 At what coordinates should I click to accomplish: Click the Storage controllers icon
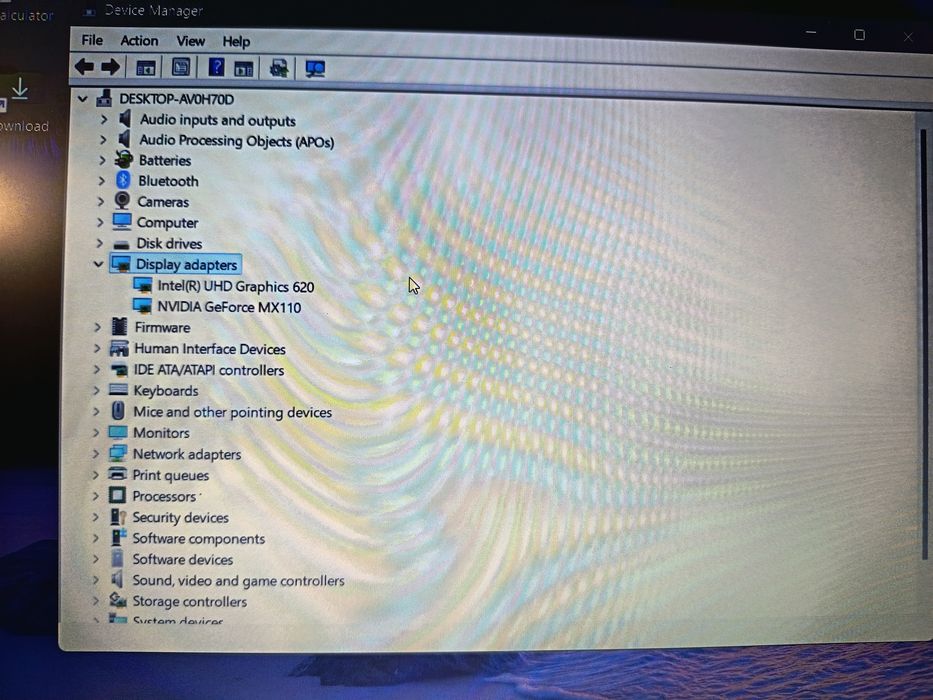click(x=118, y=600)
